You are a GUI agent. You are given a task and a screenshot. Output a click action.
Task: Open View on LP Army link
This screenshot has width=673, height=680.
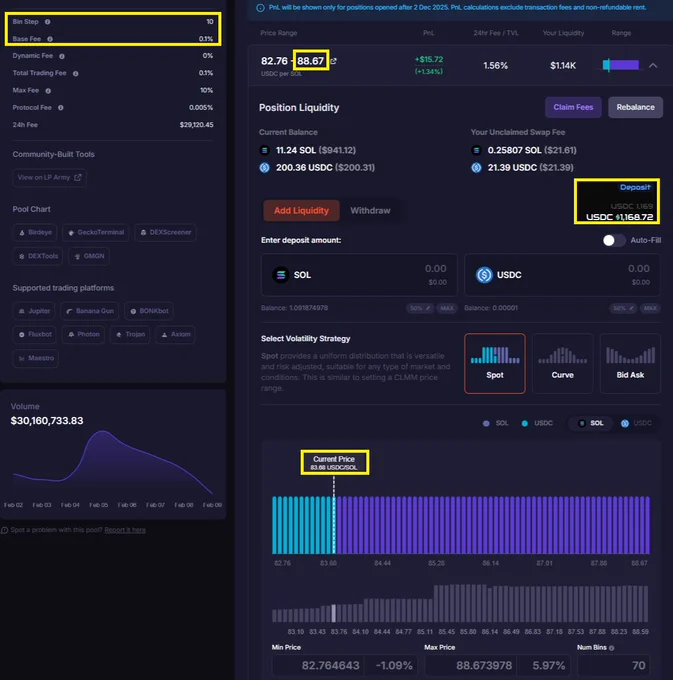pyautogui.click(x=49, y=177)
